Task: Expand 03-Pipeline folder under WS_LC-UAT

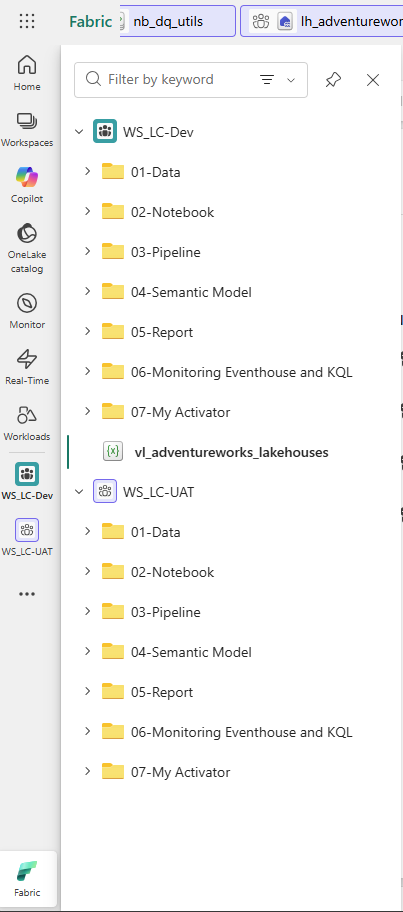Action: 88,612
